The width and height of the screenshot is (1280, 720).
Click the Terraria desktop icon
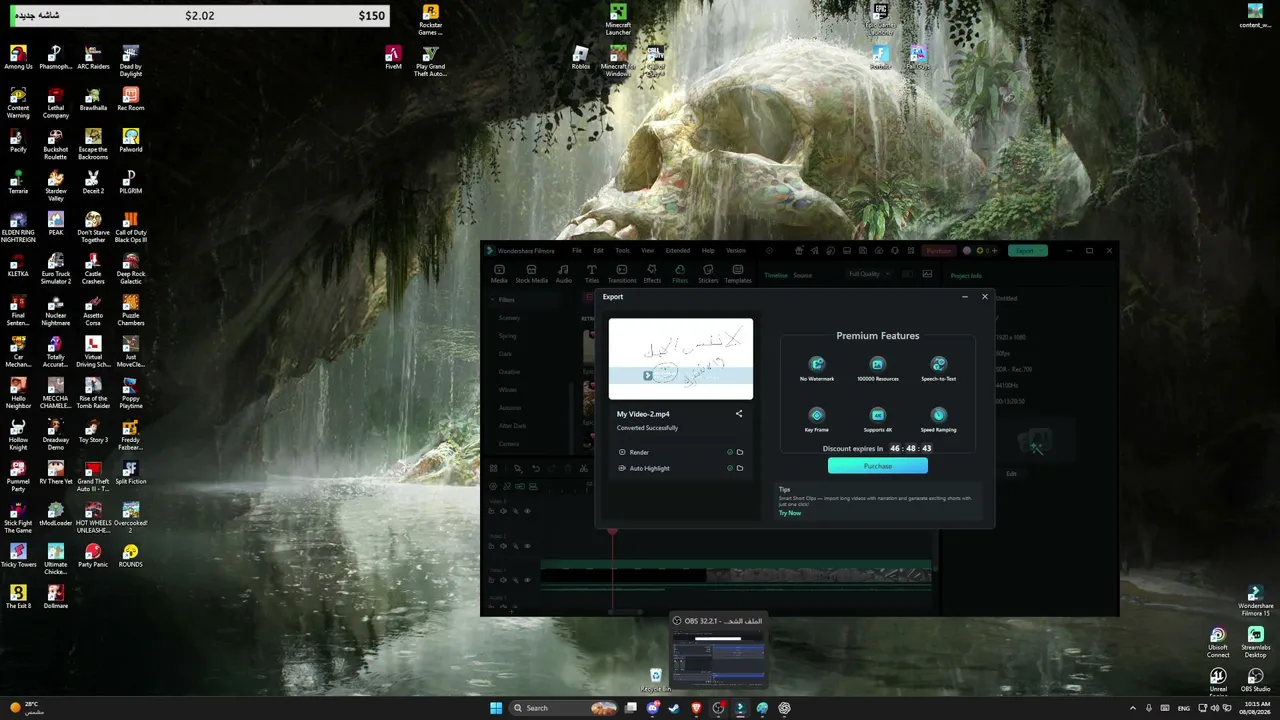point(18,182)
